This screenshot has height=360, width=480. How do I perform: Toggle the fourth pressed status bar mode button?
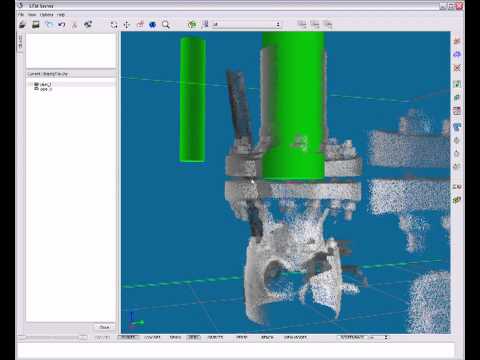(193, 337)
